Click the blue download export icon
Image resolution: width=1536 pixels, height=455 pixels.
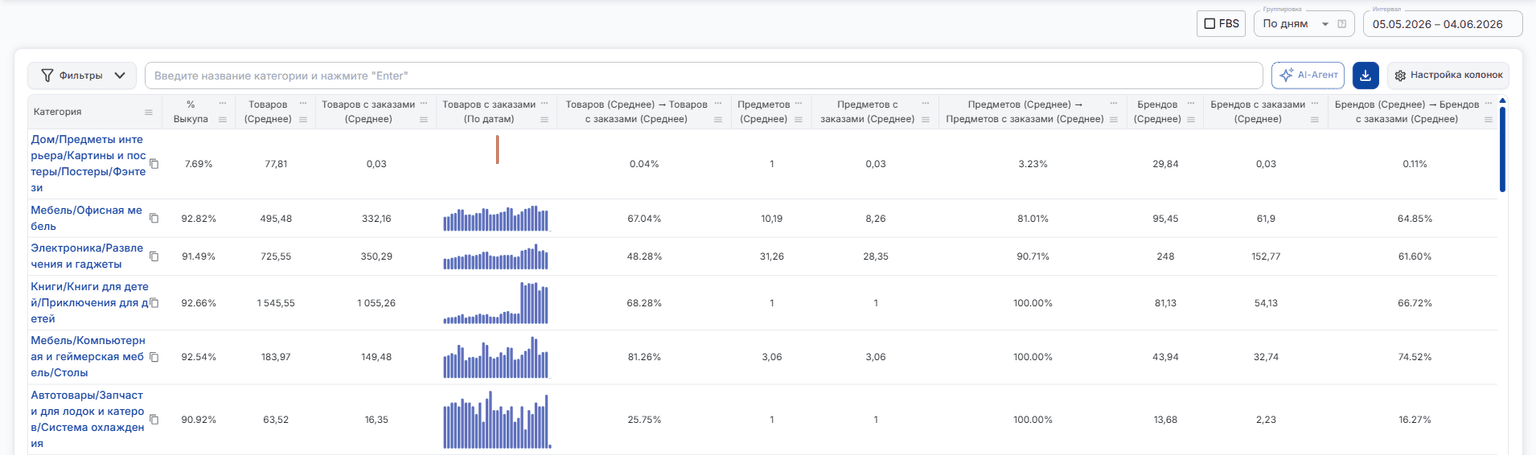[x=1365, y=75]
